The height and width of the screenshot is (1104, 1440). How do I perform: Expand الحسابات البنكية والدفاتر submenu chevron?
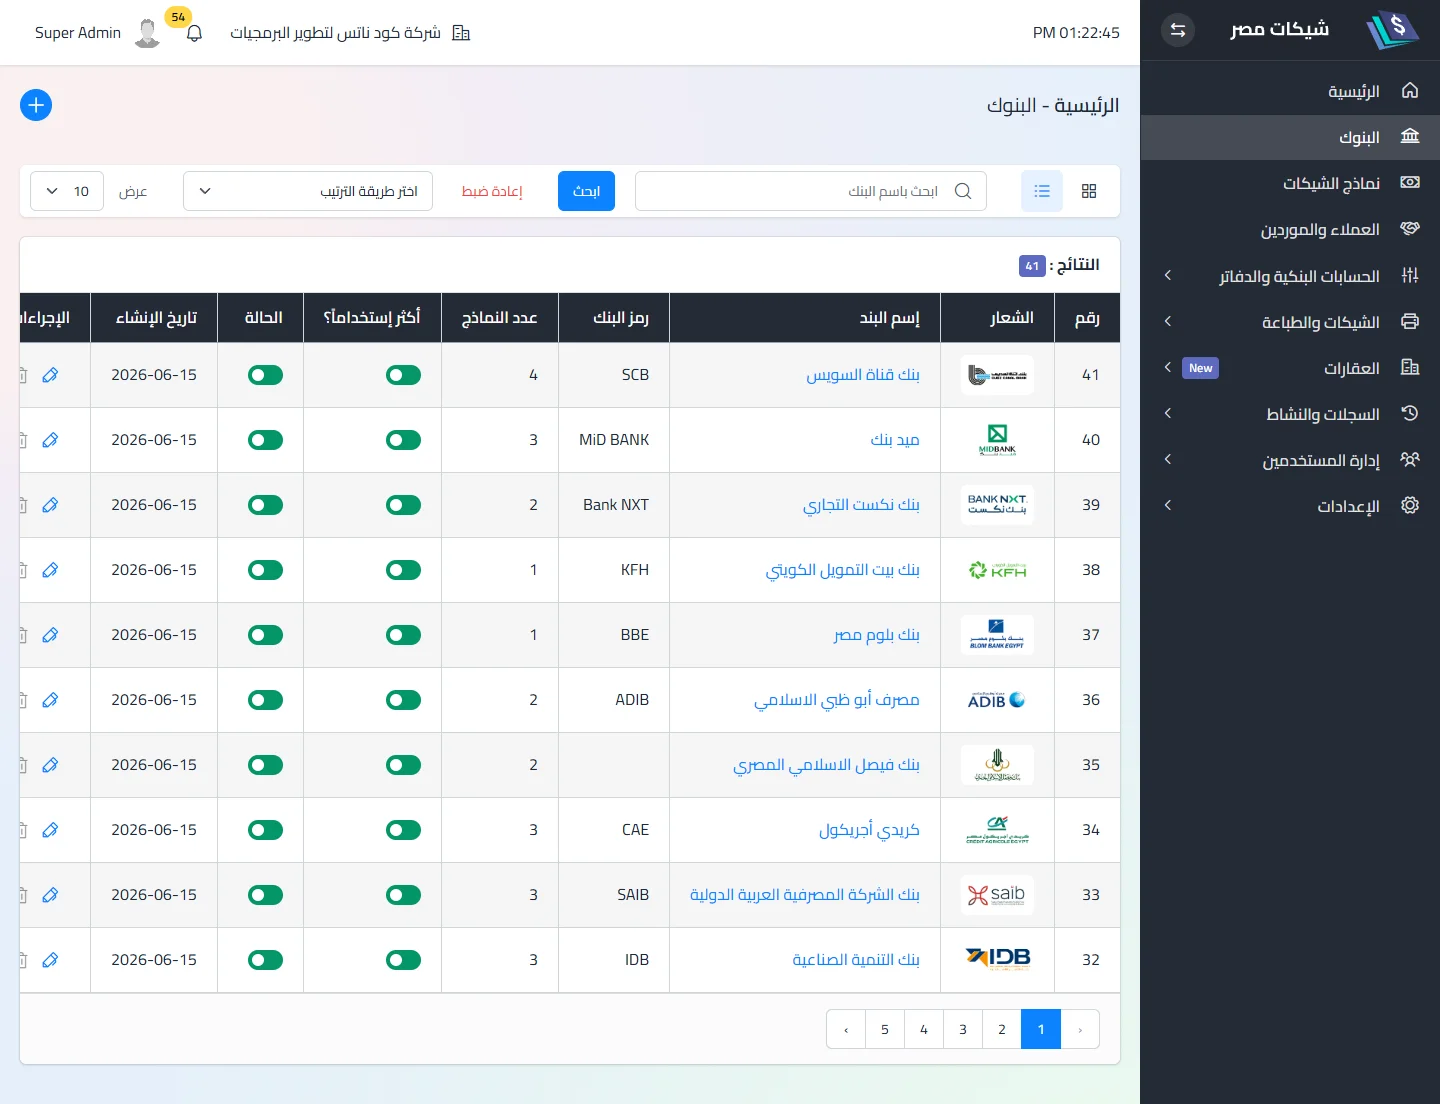point(1167,275)
